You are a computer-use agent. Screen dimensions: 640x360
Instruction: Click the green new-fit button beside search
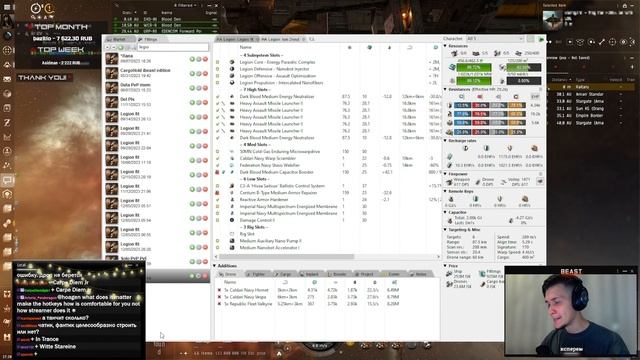coord(121,48)
